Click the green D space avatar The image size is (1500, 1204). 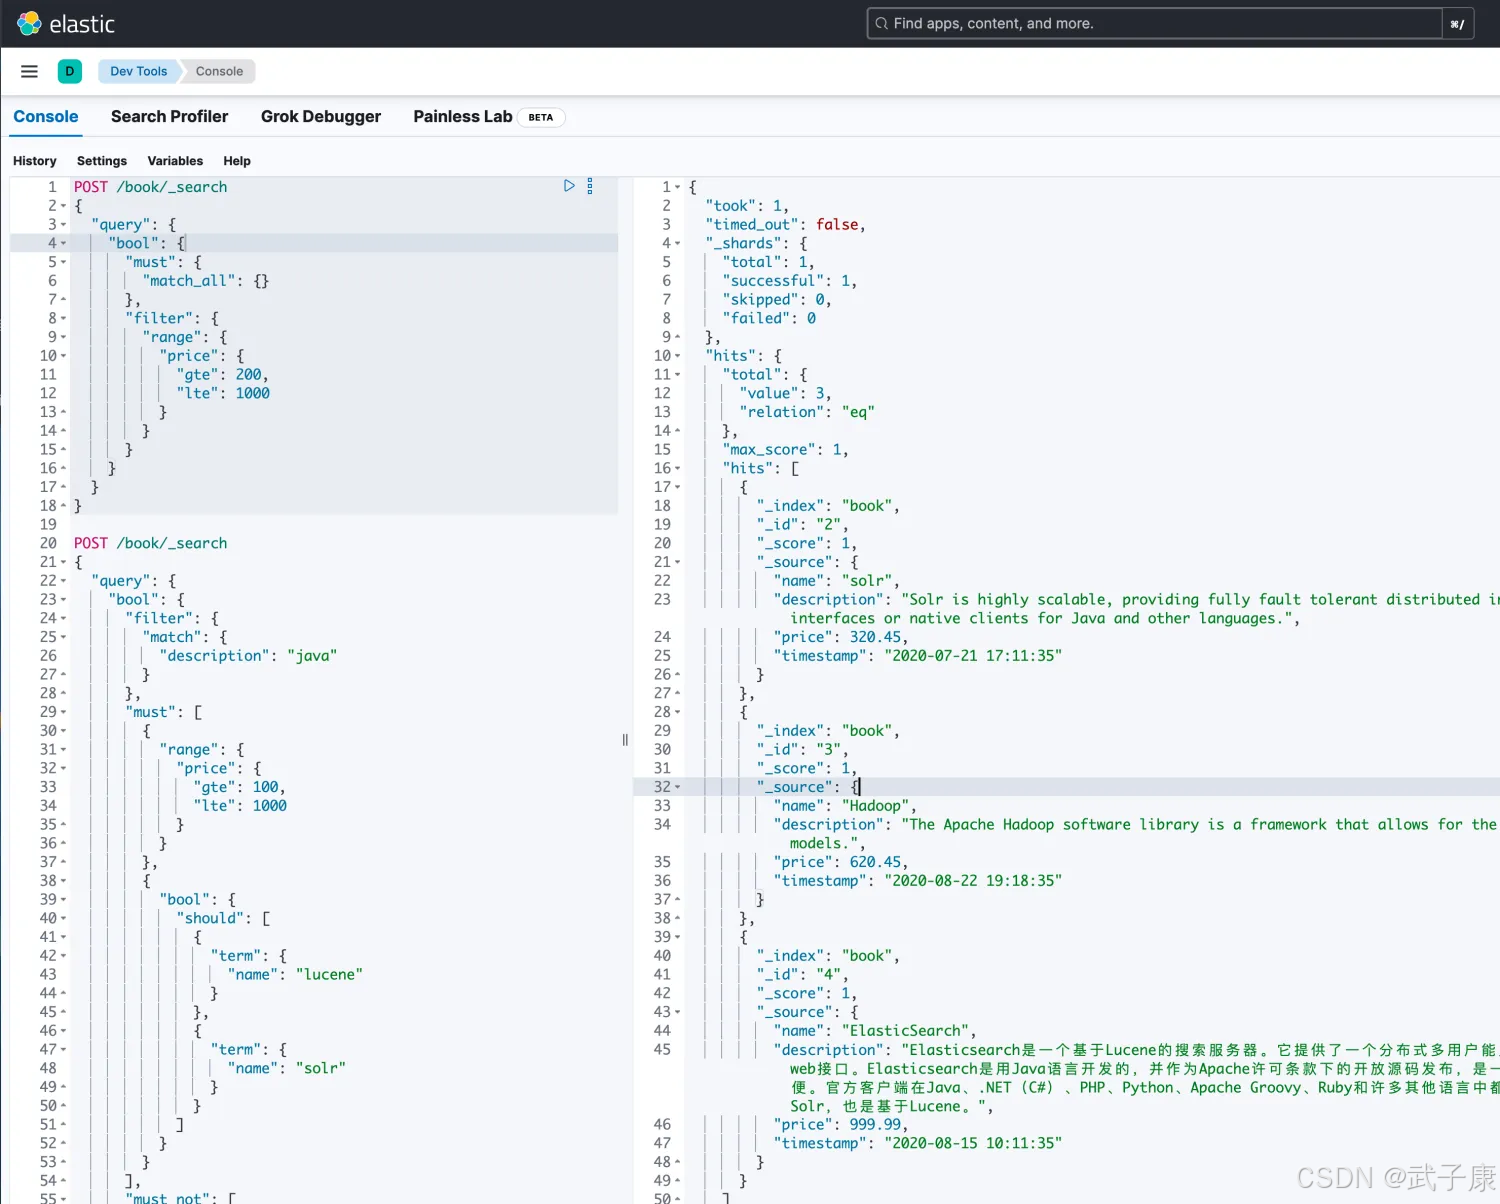point(70,71)
